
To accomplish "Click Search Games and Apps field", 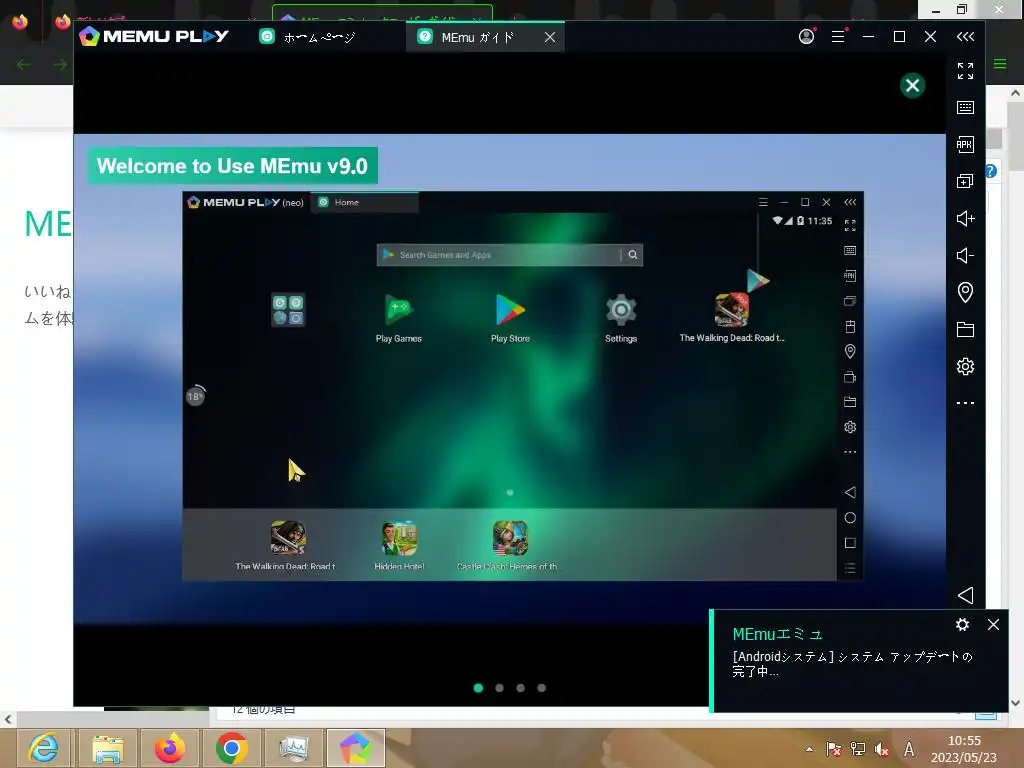I will [509, 255].
